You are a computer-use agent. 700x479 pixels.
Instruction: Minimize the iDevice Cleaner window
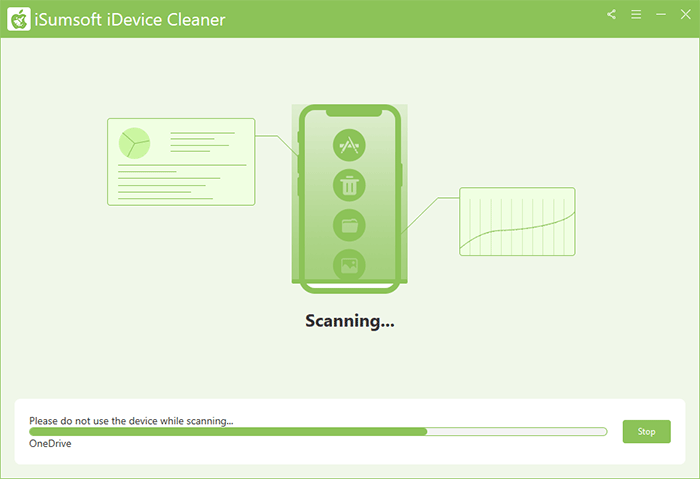pyautogui.click(x=661, y=14)
